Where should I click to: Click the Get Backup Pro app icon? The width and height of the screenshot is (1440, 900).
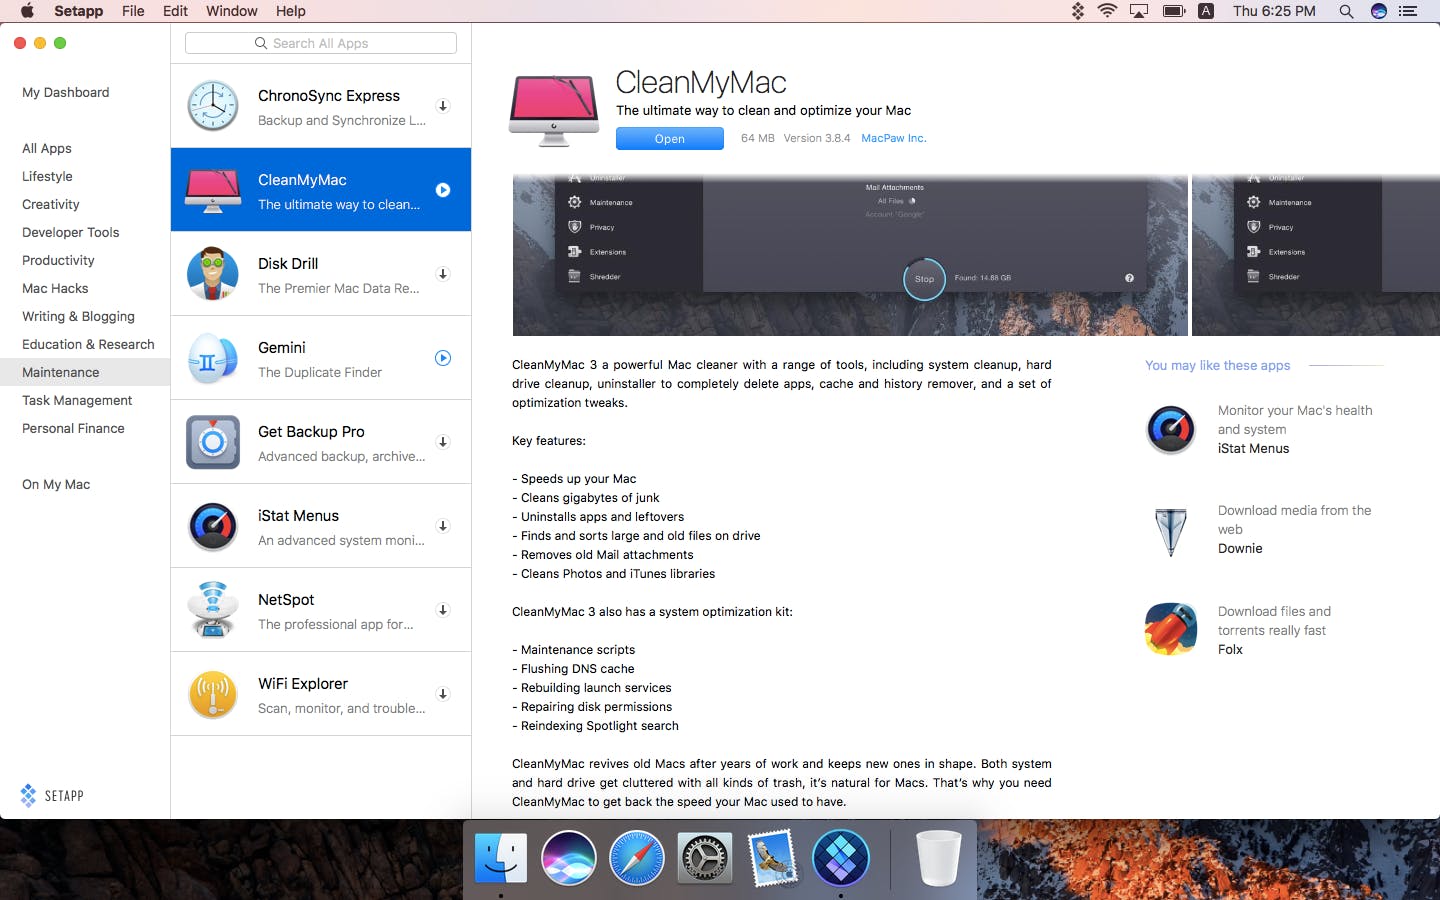click(213, 442)
